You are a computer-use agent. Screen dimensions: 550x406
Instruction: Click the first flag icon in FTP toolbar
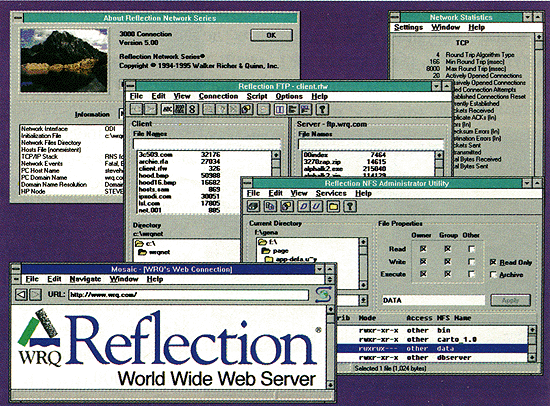(292, 109)
